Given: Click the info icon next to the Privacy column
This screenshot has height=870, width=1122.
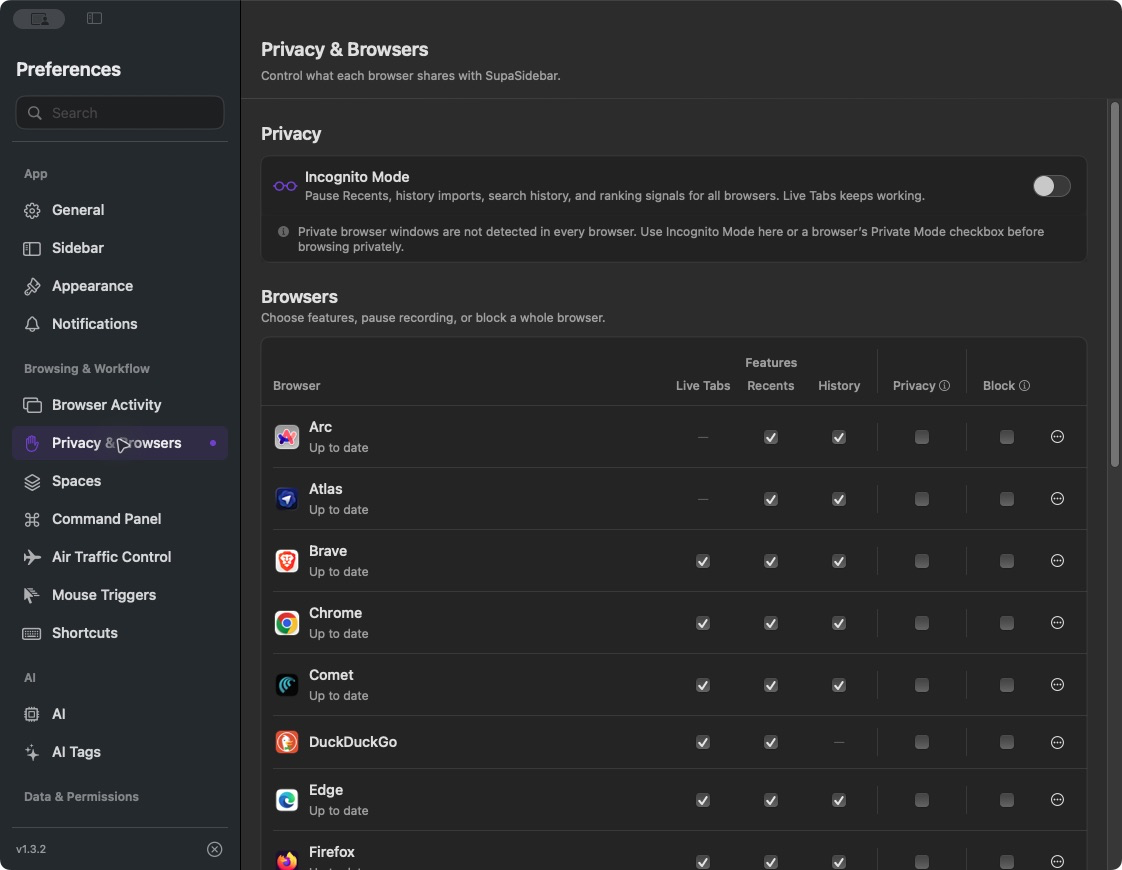Looking at the screenshot, I should click(x=945, y=386).
